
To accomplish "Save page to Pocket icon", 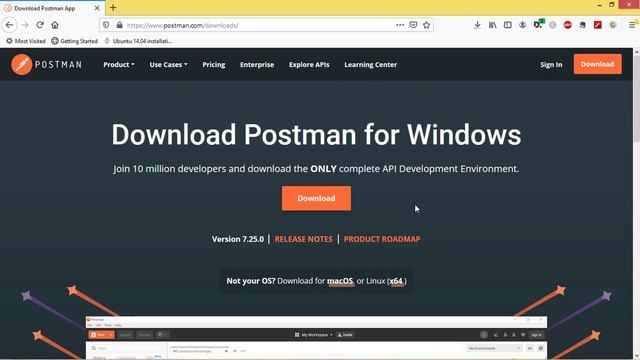I will tap(413, 25).
